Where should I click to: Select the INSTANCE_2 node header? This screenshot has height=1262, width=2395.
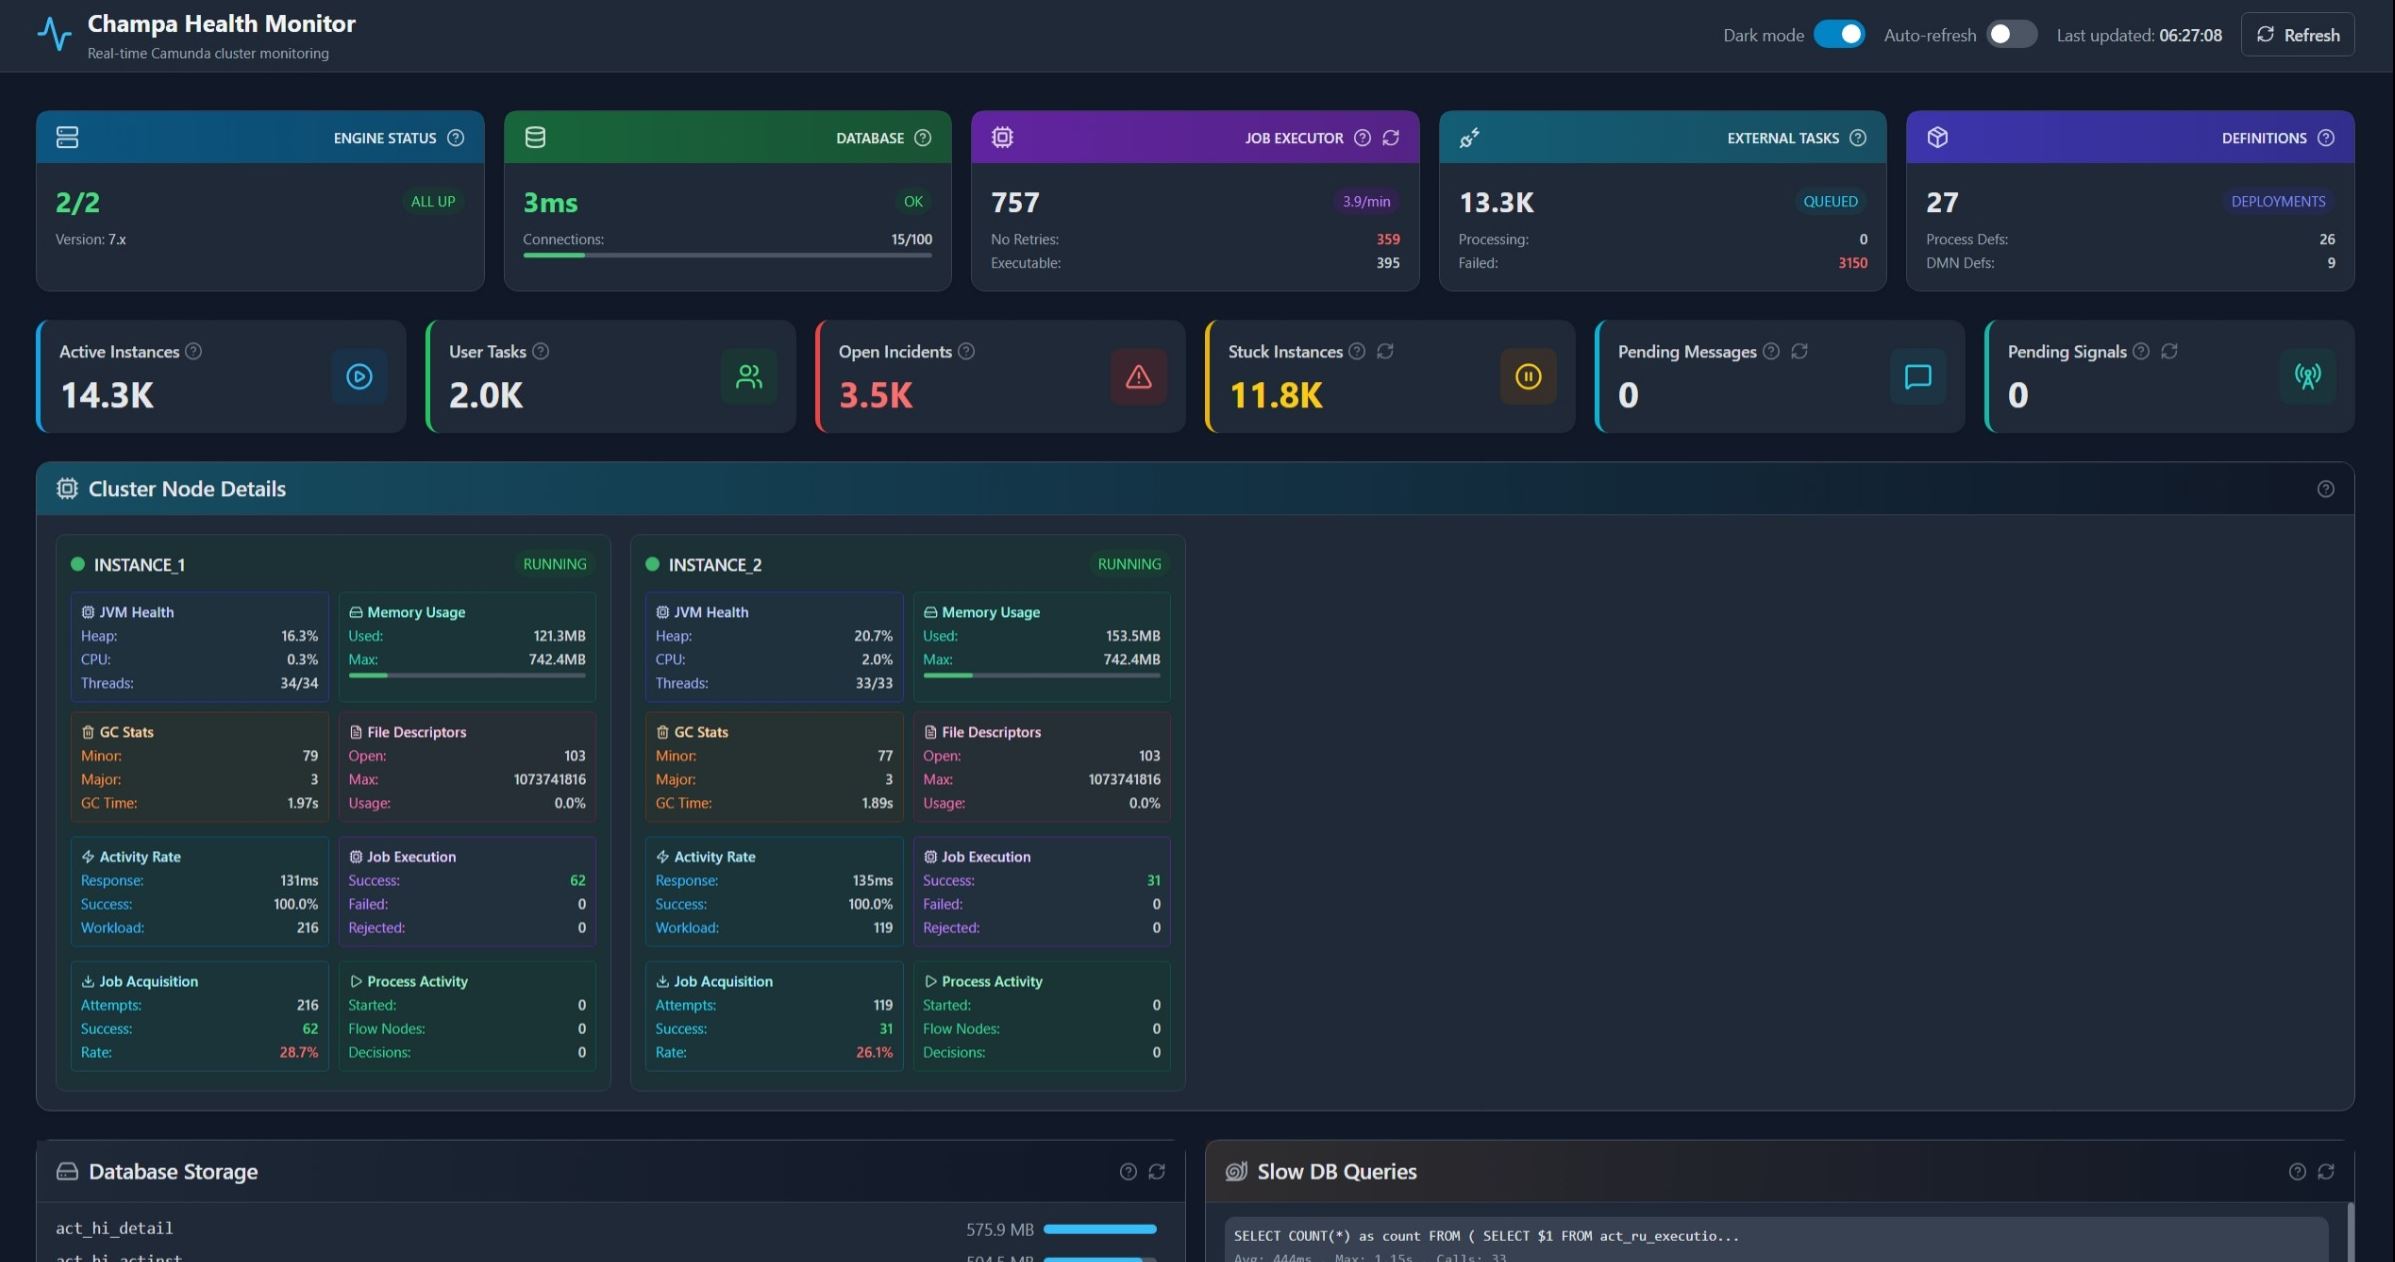(x=715, y=565)
